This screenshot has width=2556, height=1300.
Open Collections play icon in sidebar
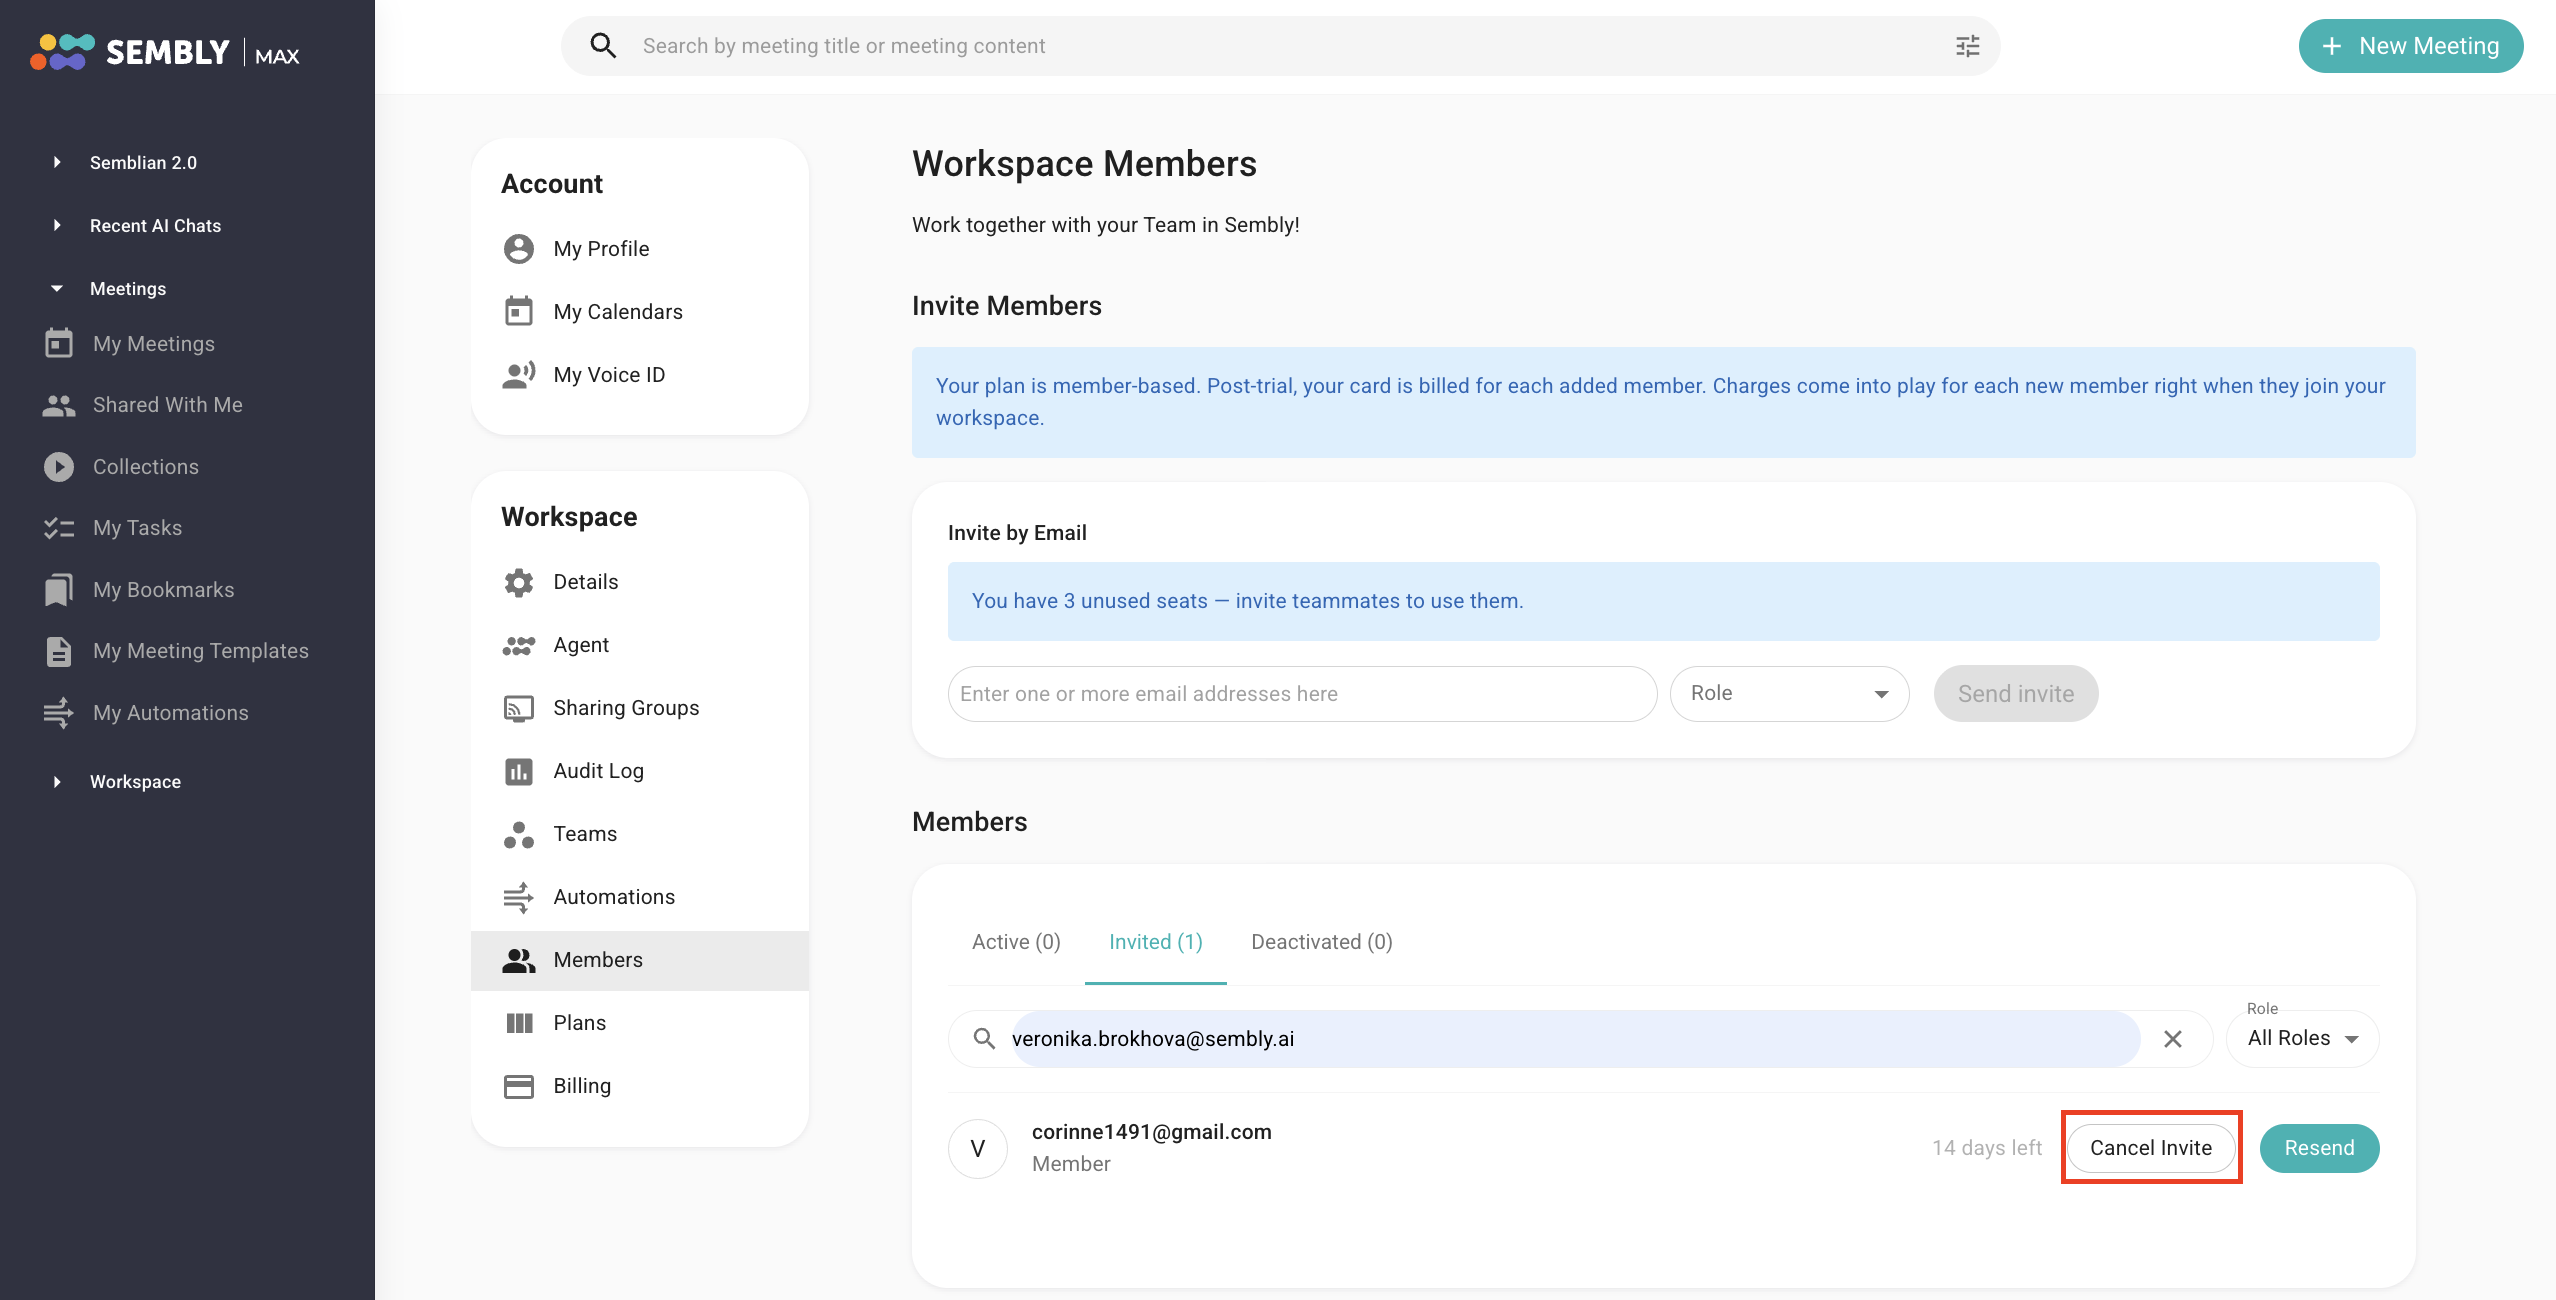point(59,467)
